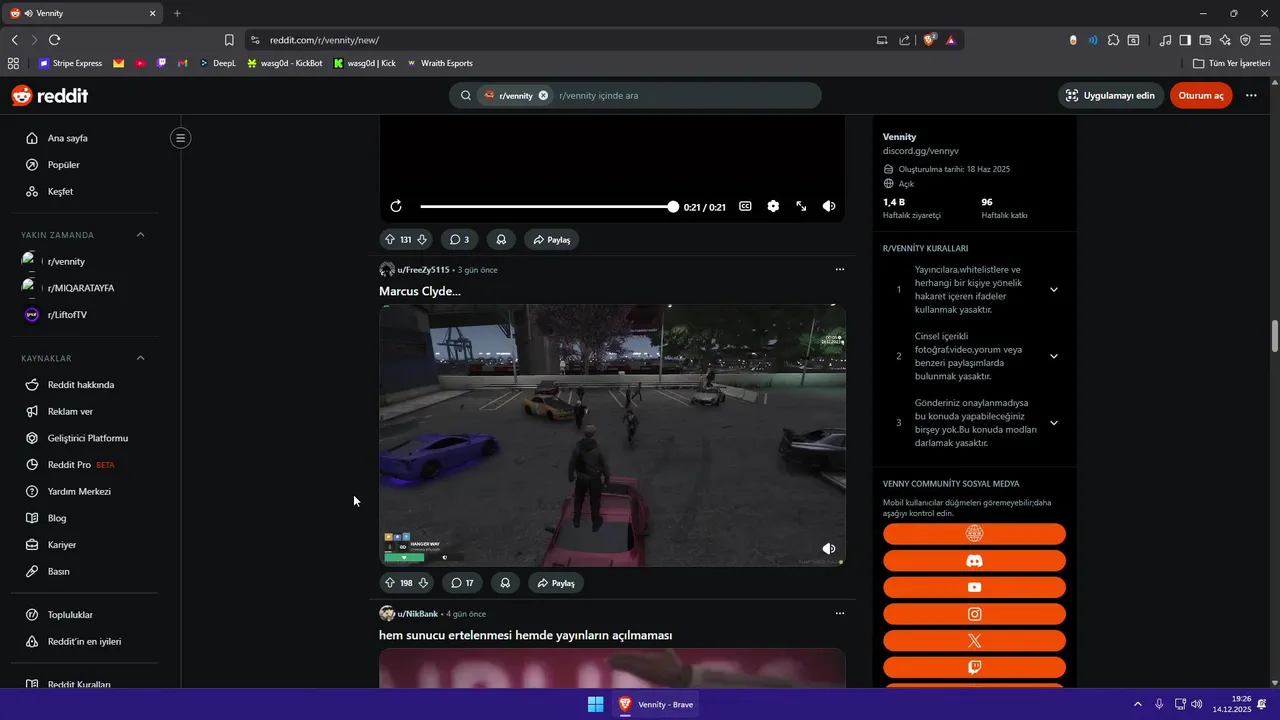Toggle closed captions on the top video
The height and width of the screenshot is (720, 1280).
click(x=745, y=206)
